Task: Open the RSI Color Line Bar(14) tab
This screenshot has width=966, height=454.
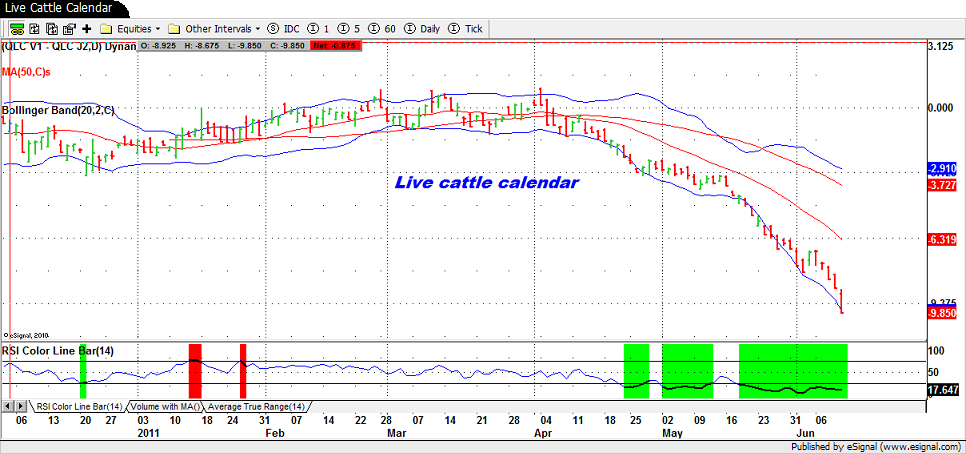Action: (79, 407)
